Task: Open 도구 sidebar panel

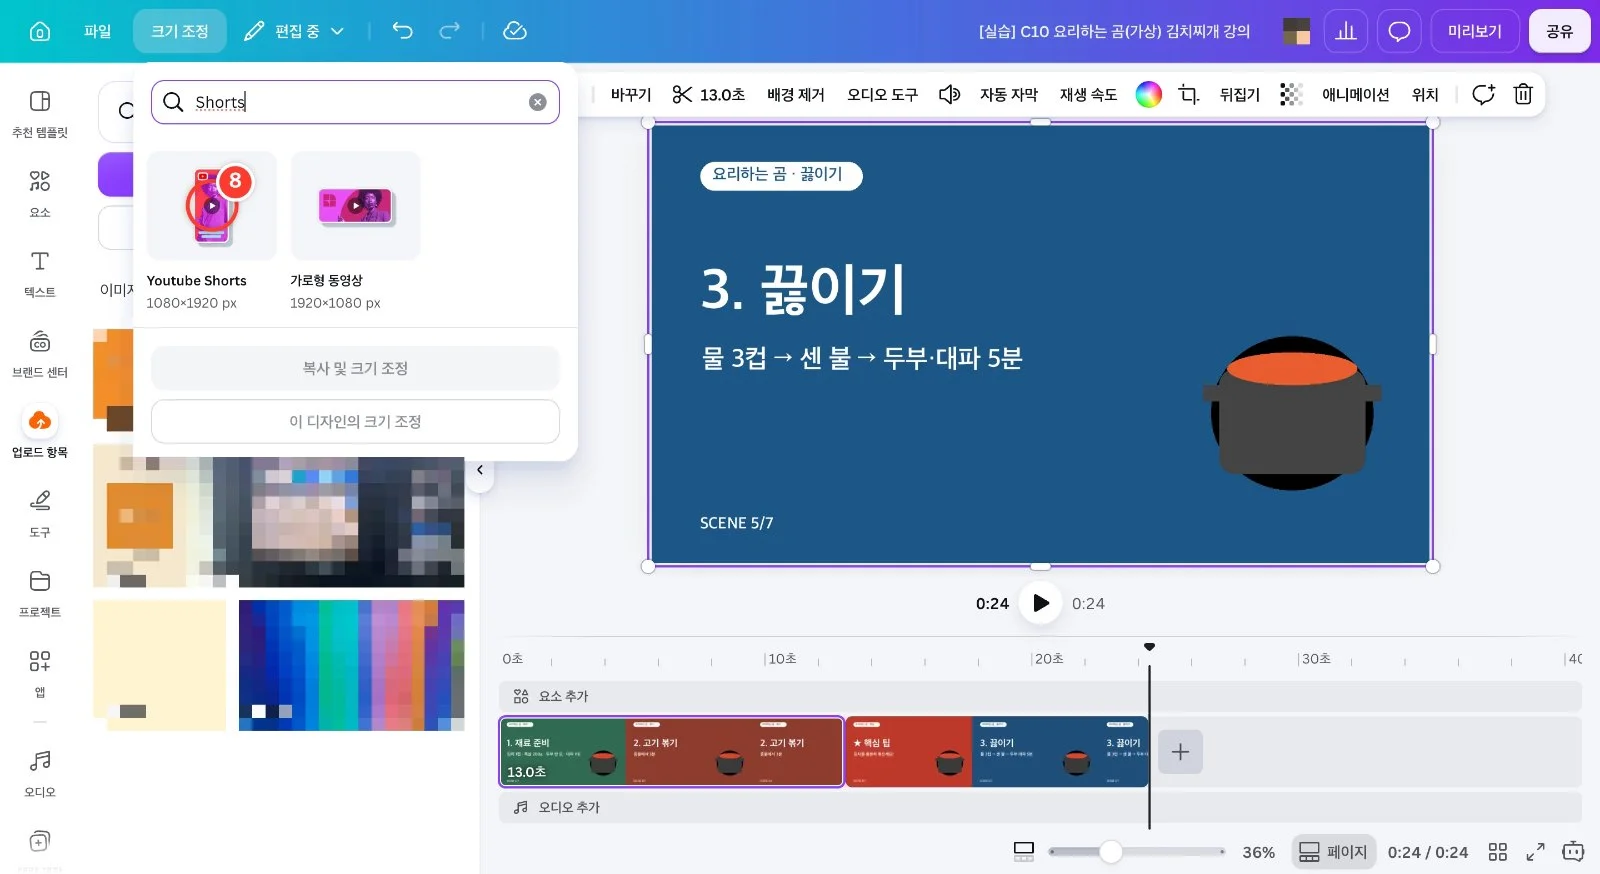Action: pyautogui.click(x=40, y=514)
